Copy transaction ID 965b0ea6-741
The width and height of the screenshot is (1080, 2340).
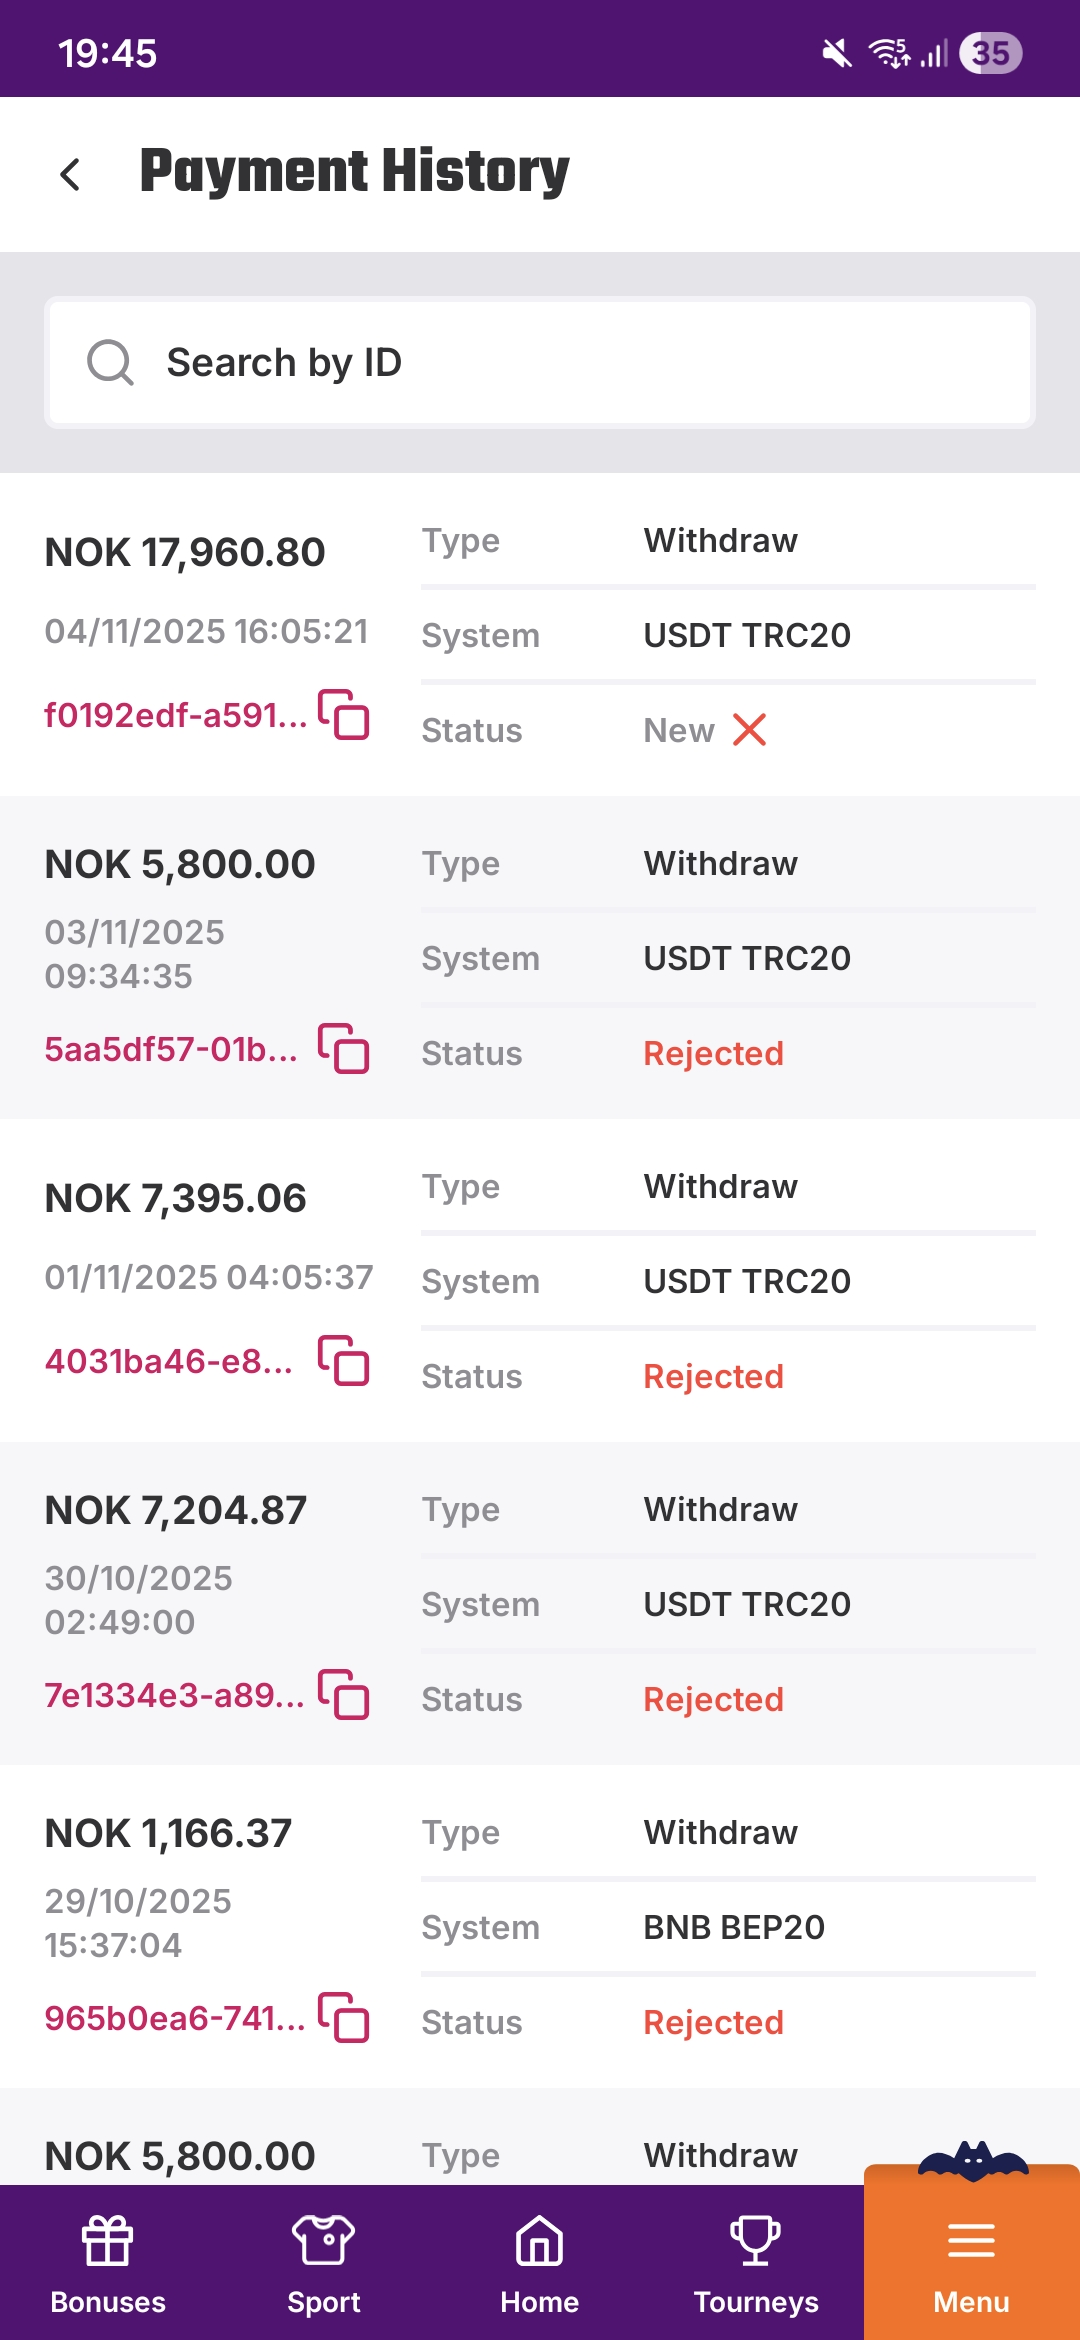[344, 2017]
